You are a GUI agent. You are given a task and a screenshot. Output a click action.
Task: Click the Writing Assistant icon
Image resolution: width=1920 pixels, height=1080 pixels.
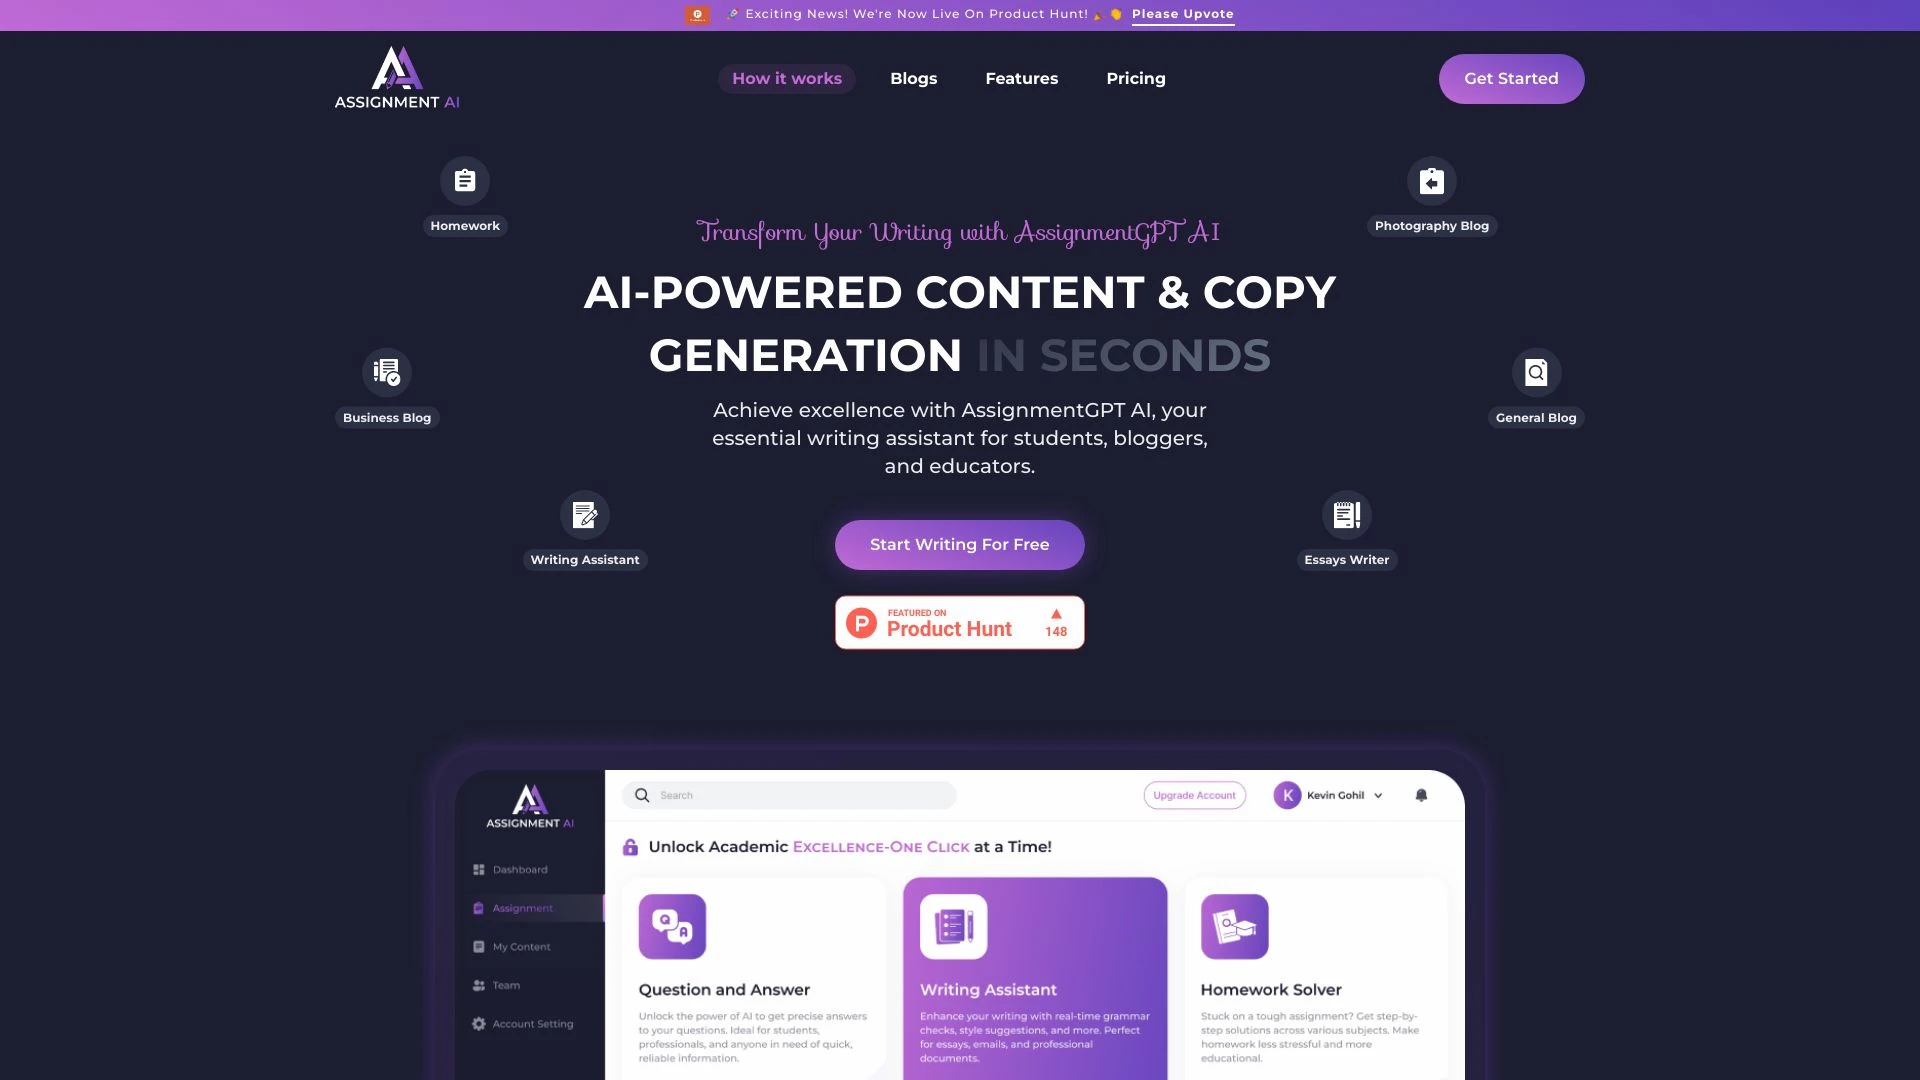pos(584,514)
